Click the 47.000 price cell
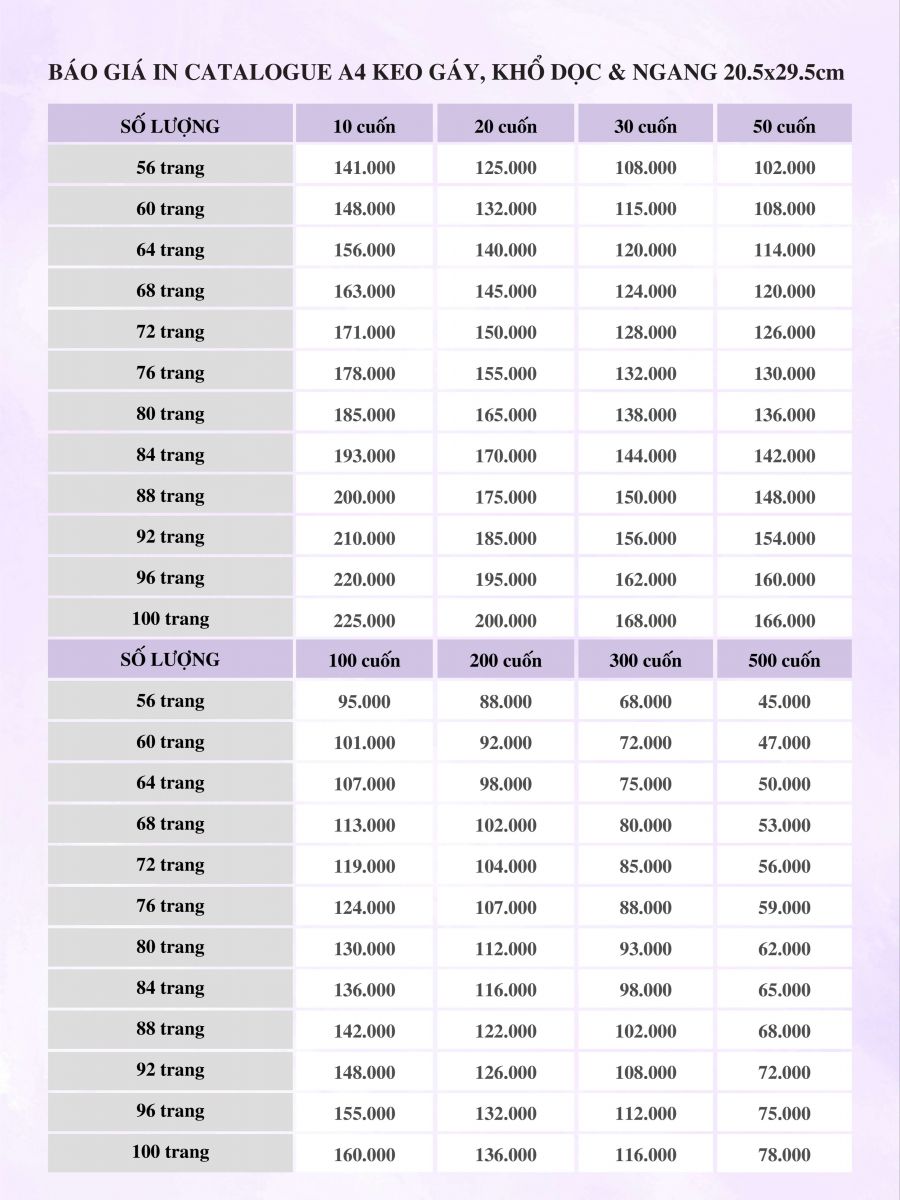This screenshot has height=1200, width=900. click(x=784, y=743)
